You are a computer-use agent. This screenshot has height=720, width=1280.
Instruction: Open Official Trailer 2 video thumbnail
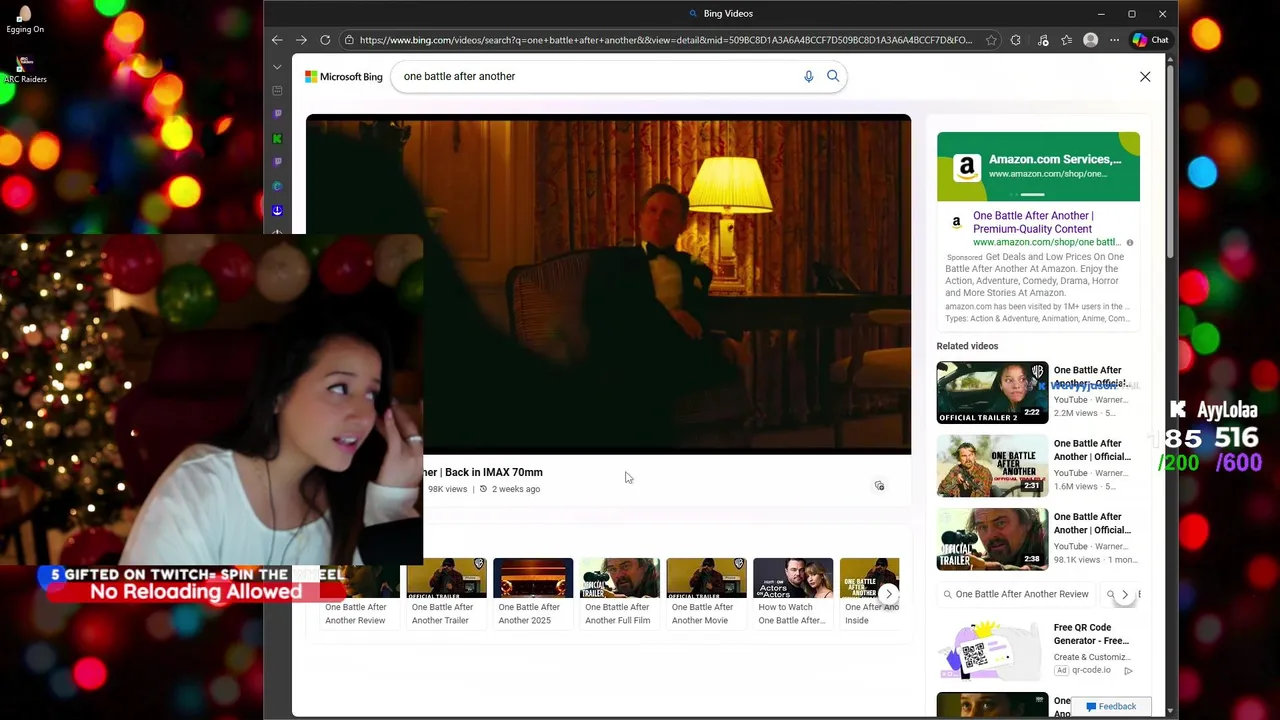click(x=992, y=392)
